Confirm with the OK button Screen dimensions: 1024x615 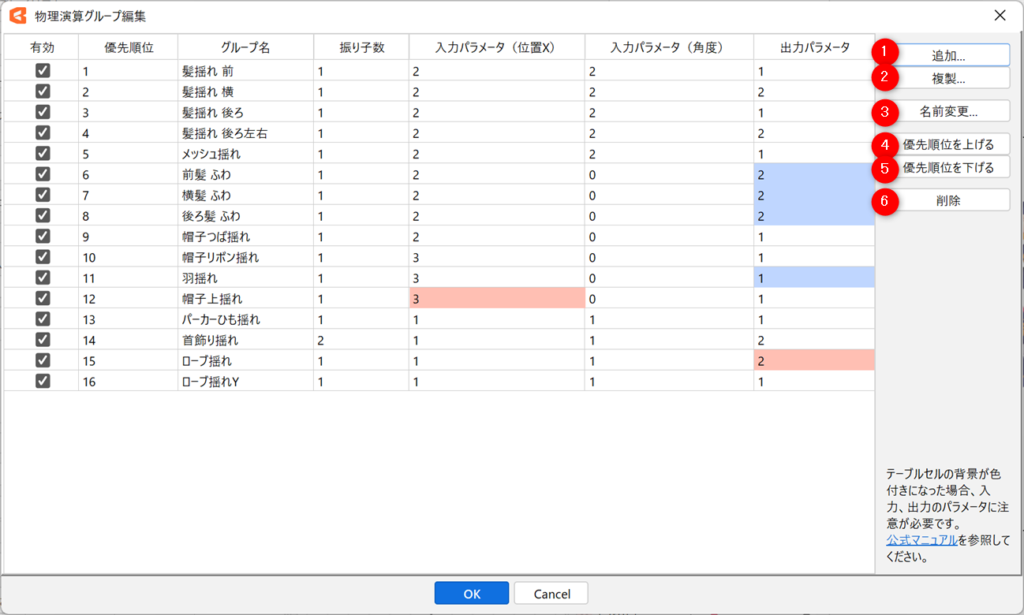coord(471,593)
